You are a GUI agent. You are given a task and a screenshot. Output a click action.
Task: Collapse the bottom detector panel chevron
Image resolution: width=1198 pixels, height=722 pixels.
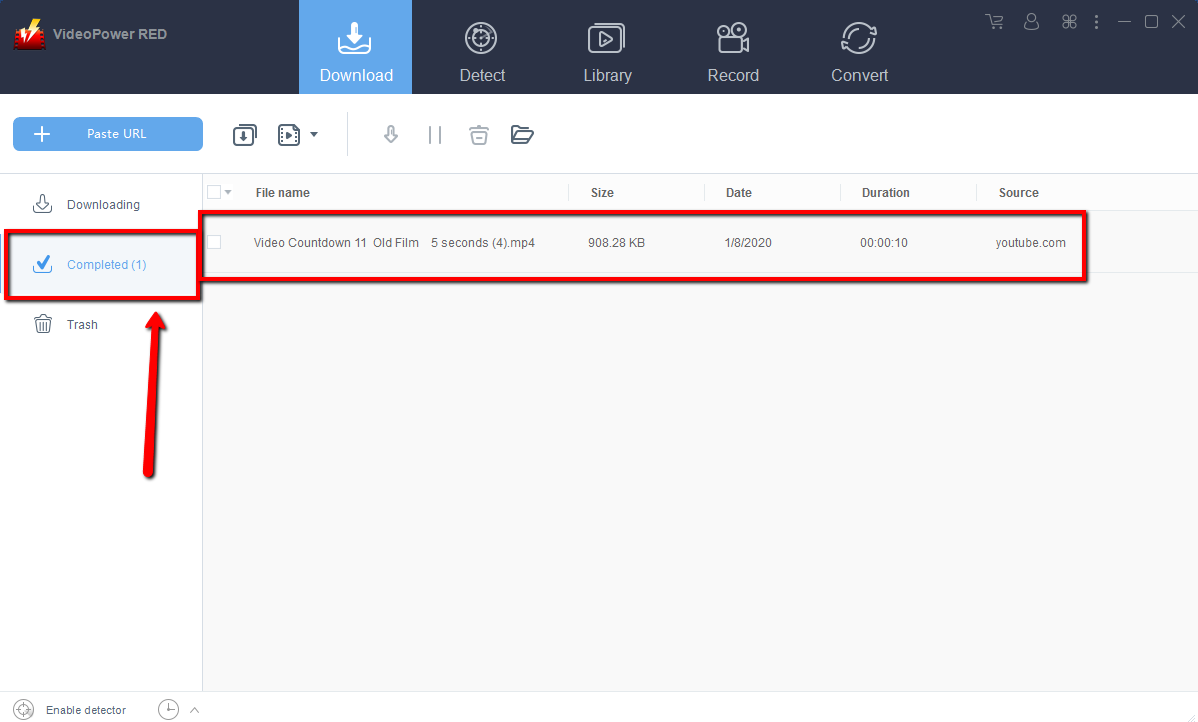point(193,709)
